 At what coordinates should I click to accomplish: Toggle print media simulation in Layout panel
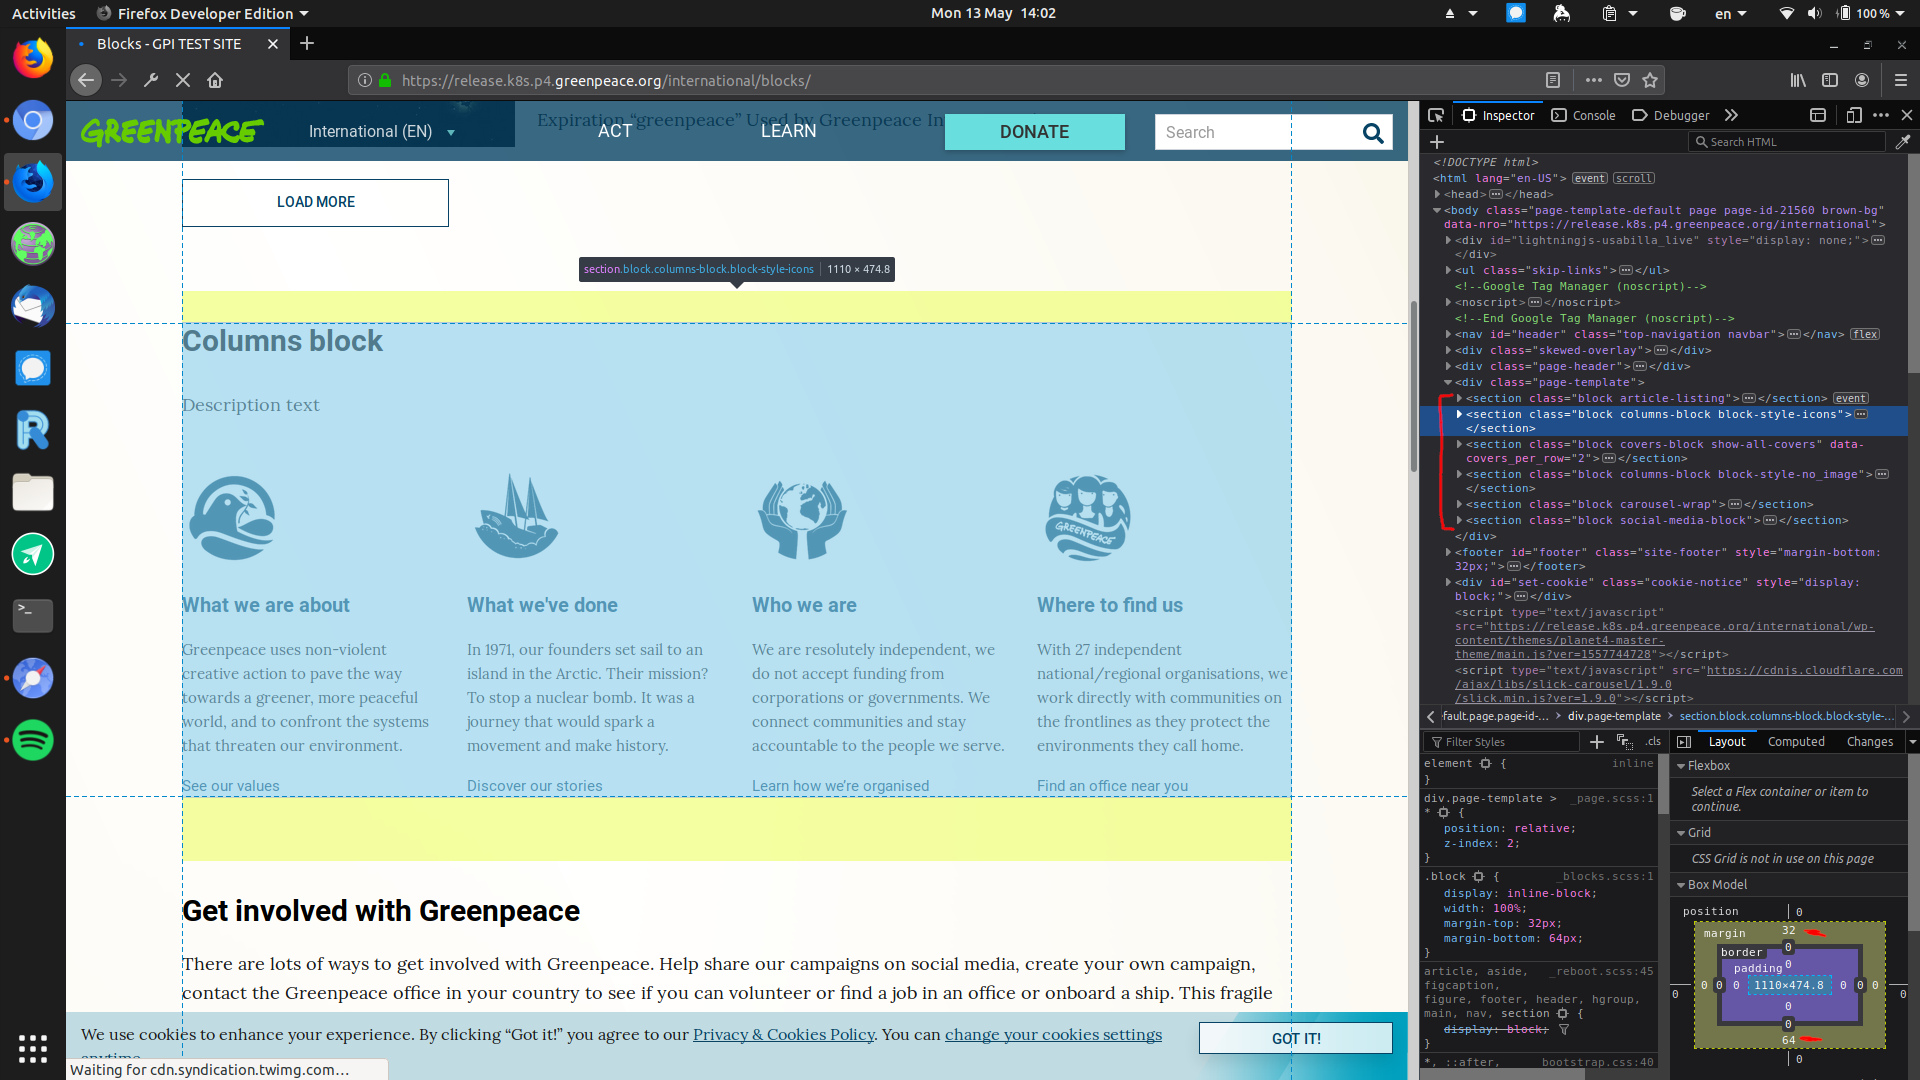pyautogui.click(x=1624, y=744)
